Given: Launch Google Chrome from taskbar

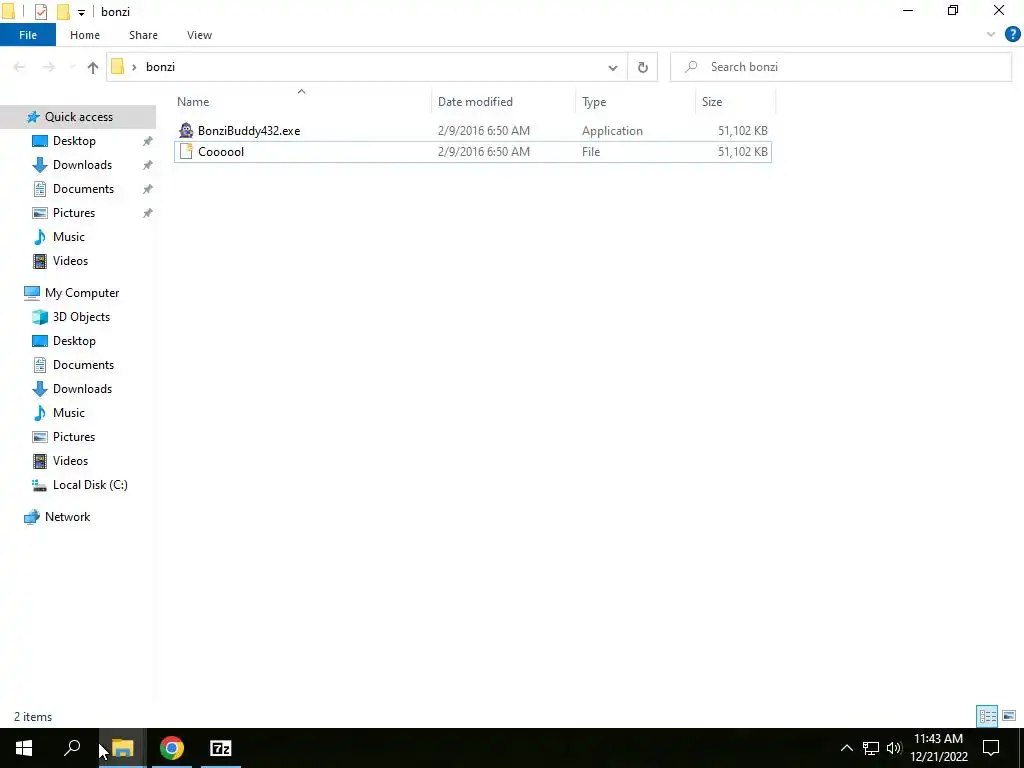Looking at the screenshot, I should [172, 748].
